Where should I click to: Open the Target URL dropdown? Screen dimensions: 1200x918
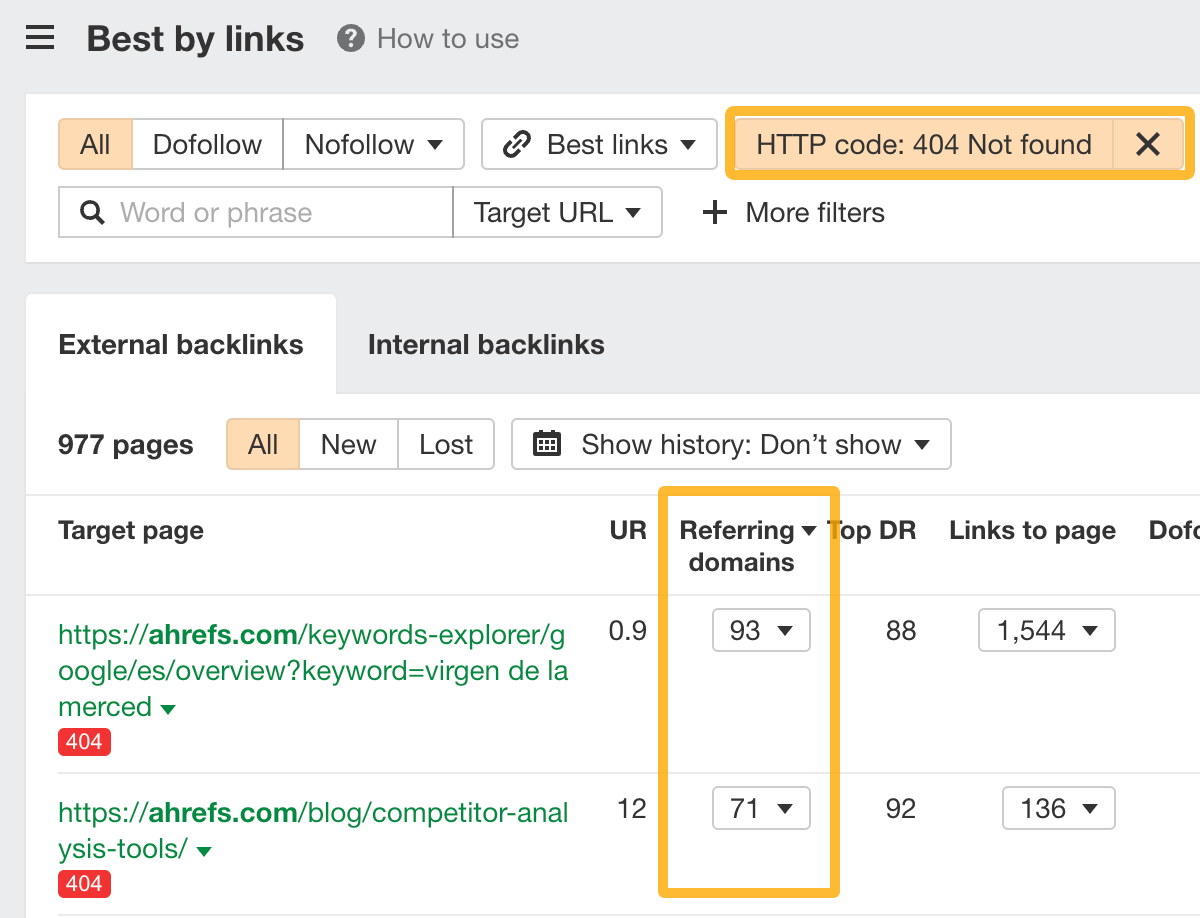pyautogui.click(x=558, y=212)
